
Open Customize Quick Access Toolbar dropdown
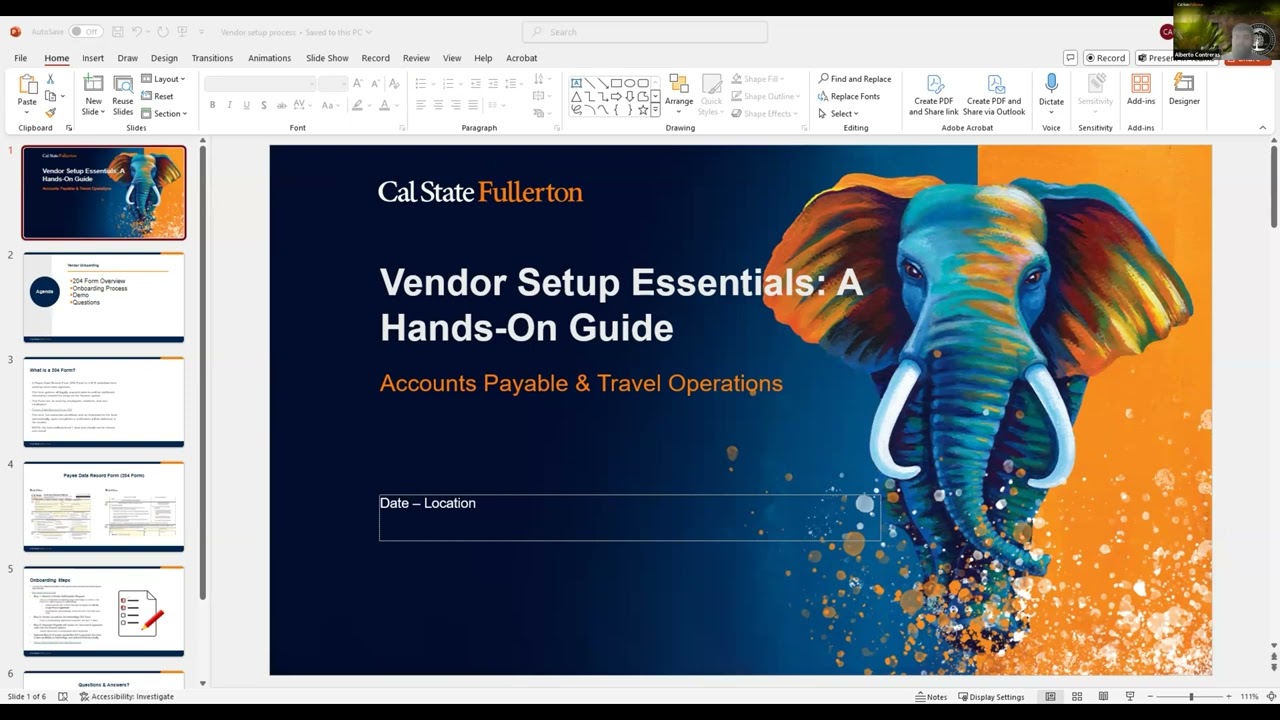coord(201,32)
